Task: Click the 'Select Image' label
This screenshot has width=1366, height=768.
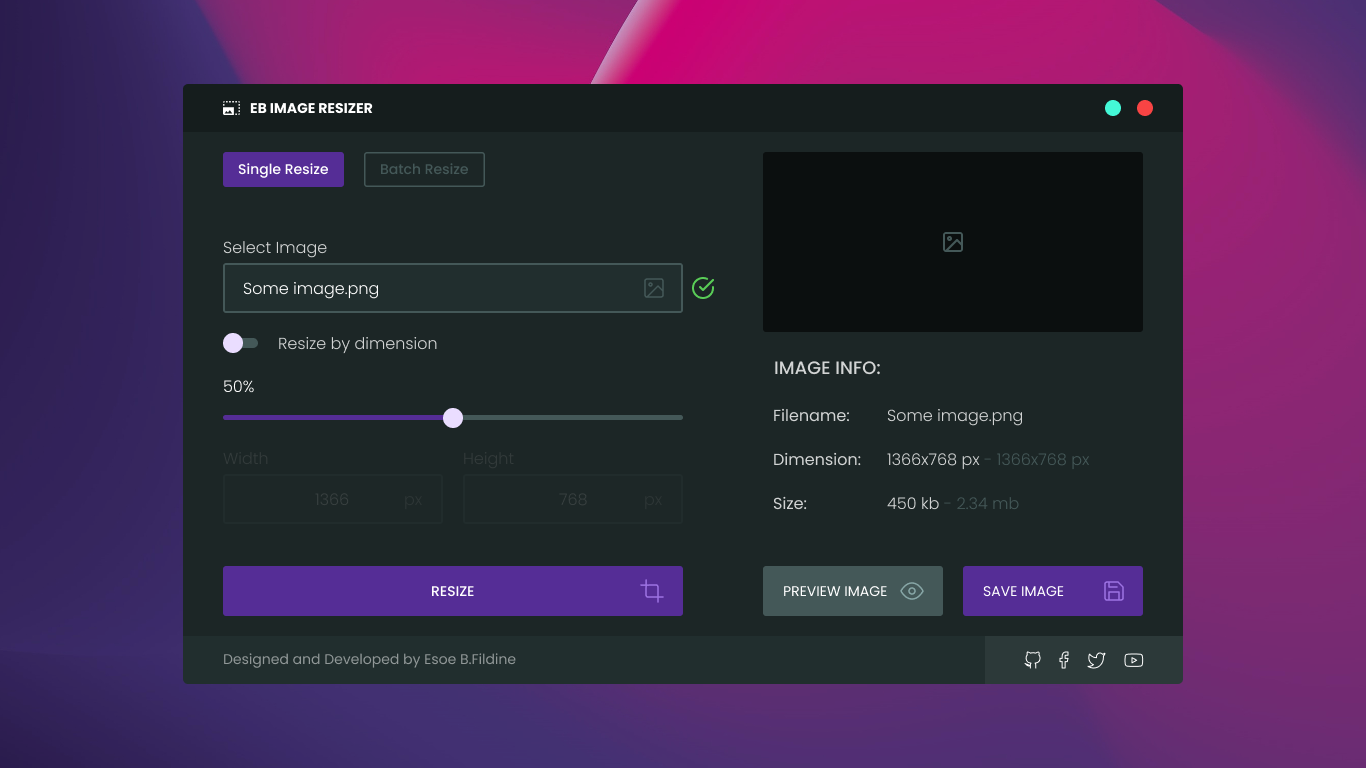Action: point(275,247)
